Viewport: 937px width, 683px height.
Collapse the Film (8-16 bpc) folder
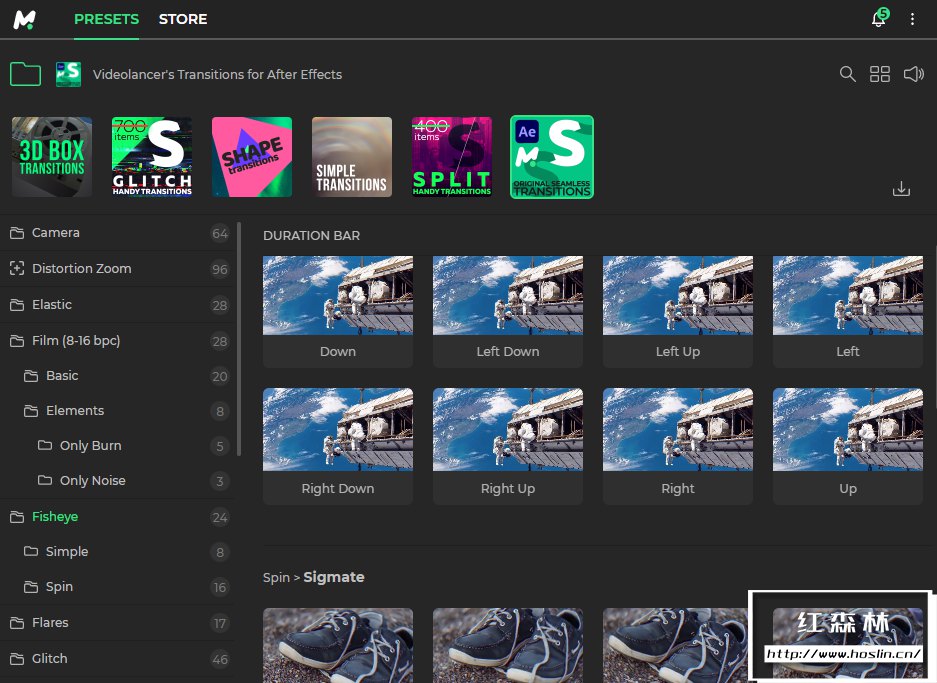75,341
